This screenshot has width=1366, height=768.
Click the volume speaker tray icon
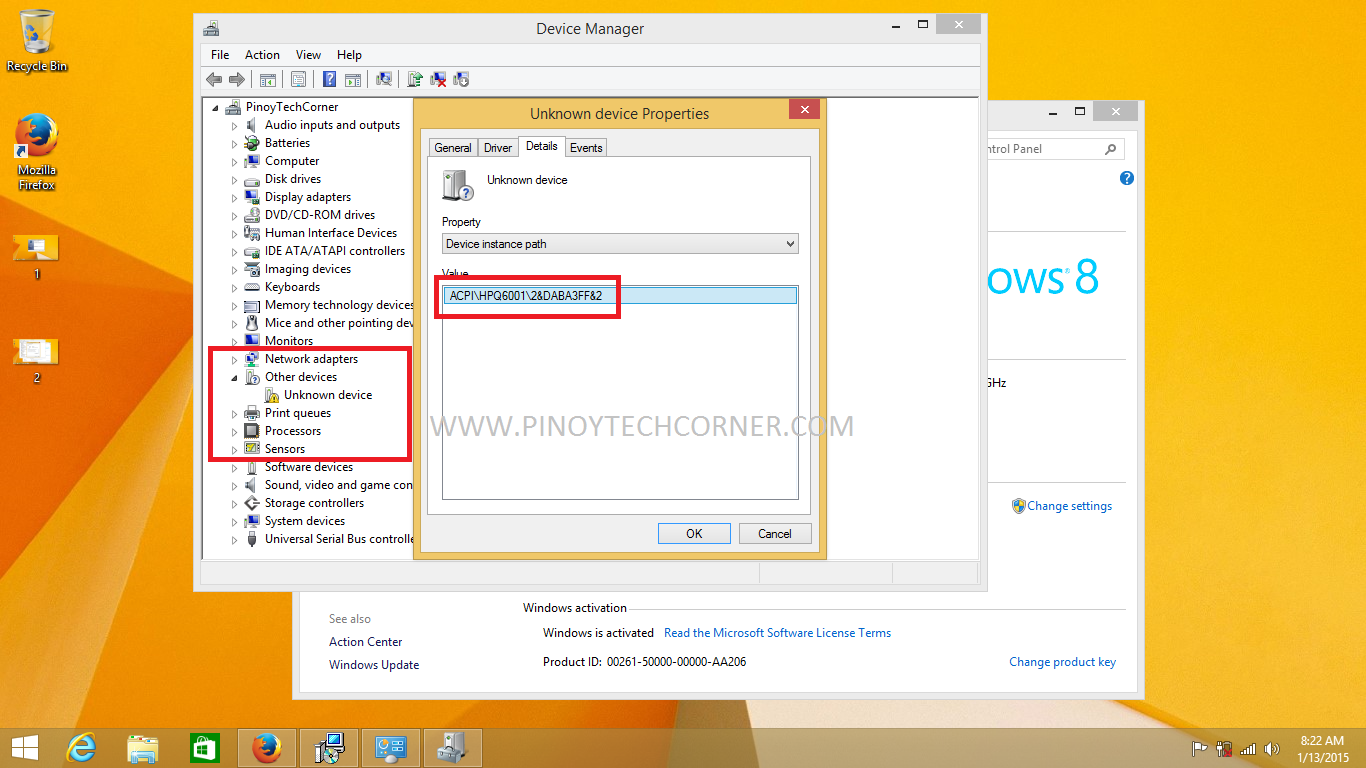1272,748
